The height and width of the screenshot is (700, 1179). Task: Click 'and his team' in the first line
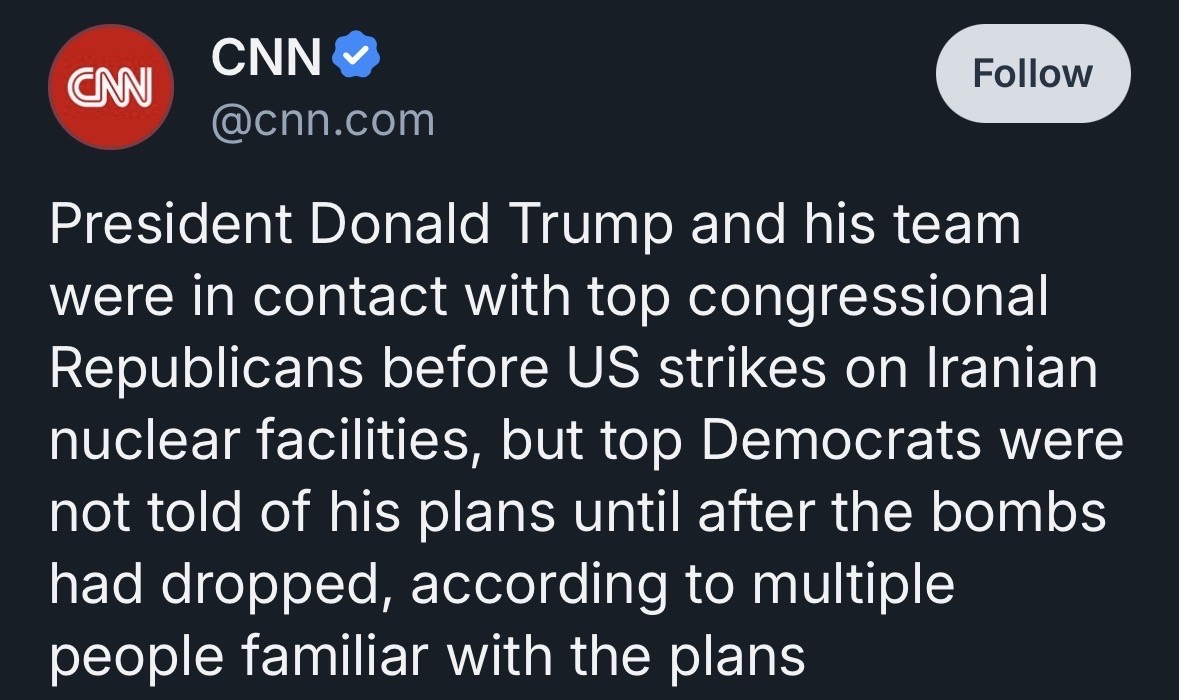click(856, 224)
